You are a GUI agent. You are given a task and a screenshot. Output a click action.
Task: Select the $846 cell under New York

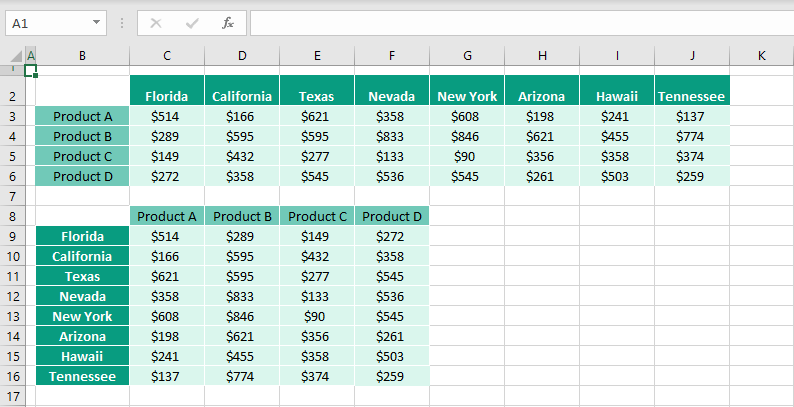(467, 136)
